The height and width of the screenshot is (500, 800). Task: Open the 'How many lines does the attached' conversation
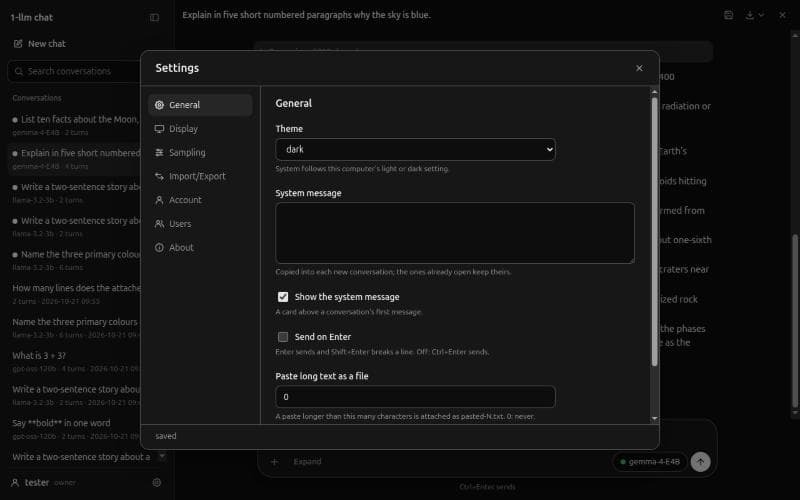(x=74, y=294)
